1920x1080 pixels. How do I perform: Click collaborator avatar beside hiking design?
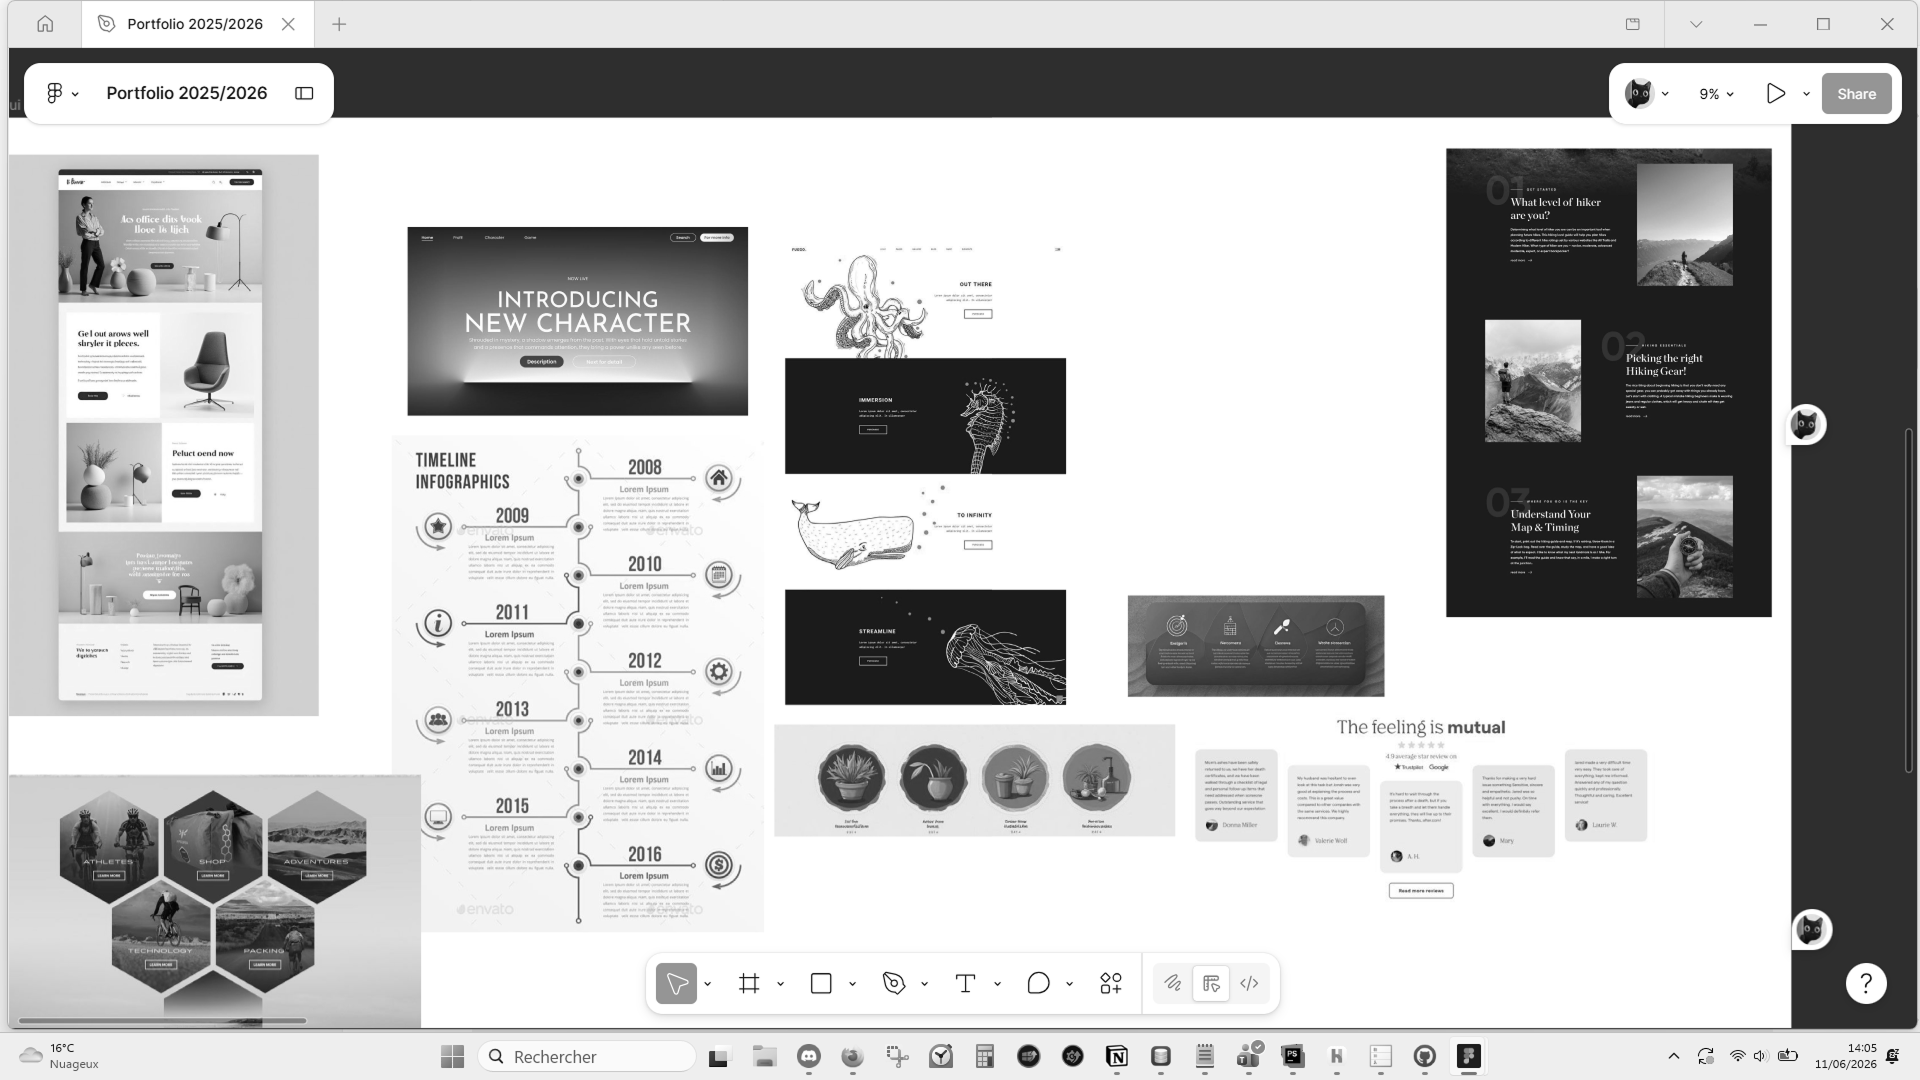click(x=1805, y=425)
